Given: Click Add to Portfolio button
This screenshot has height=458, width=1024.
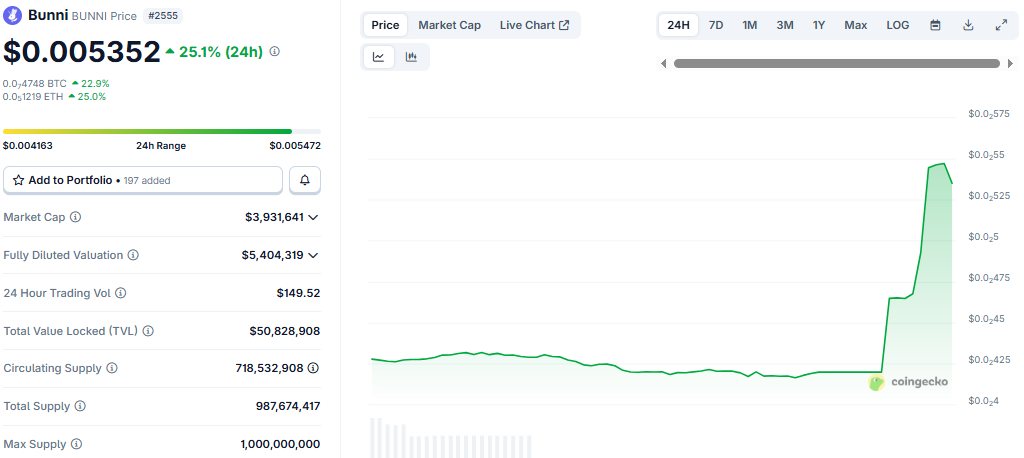Looking at the screenshot, I should [x=143, y=180].
